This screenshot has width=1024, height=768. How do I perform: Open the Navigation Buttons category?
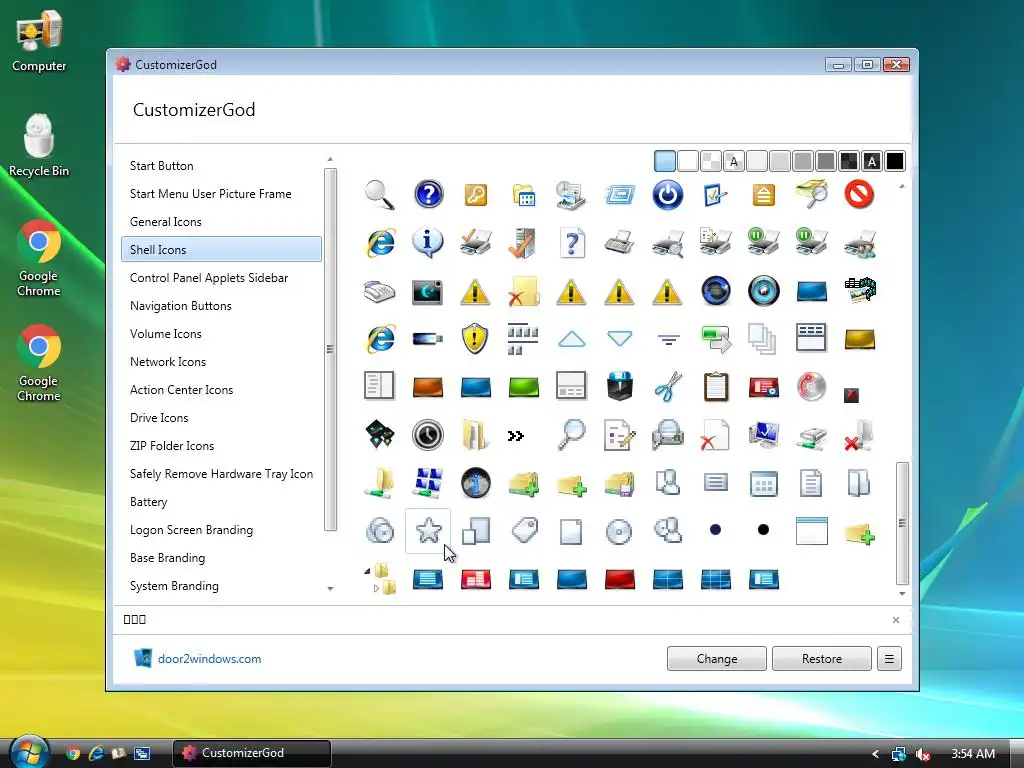[221, 306]
